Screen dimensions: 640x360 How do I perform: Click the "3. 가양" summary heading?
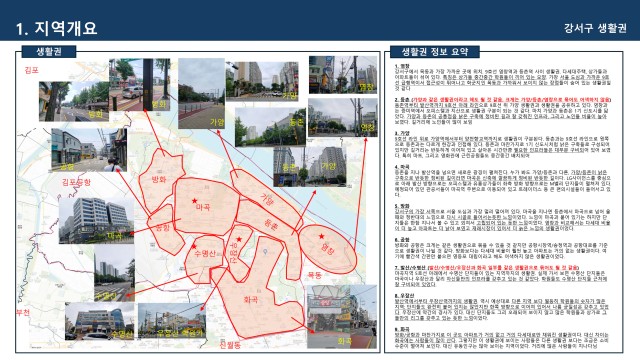tap(402, 133)
